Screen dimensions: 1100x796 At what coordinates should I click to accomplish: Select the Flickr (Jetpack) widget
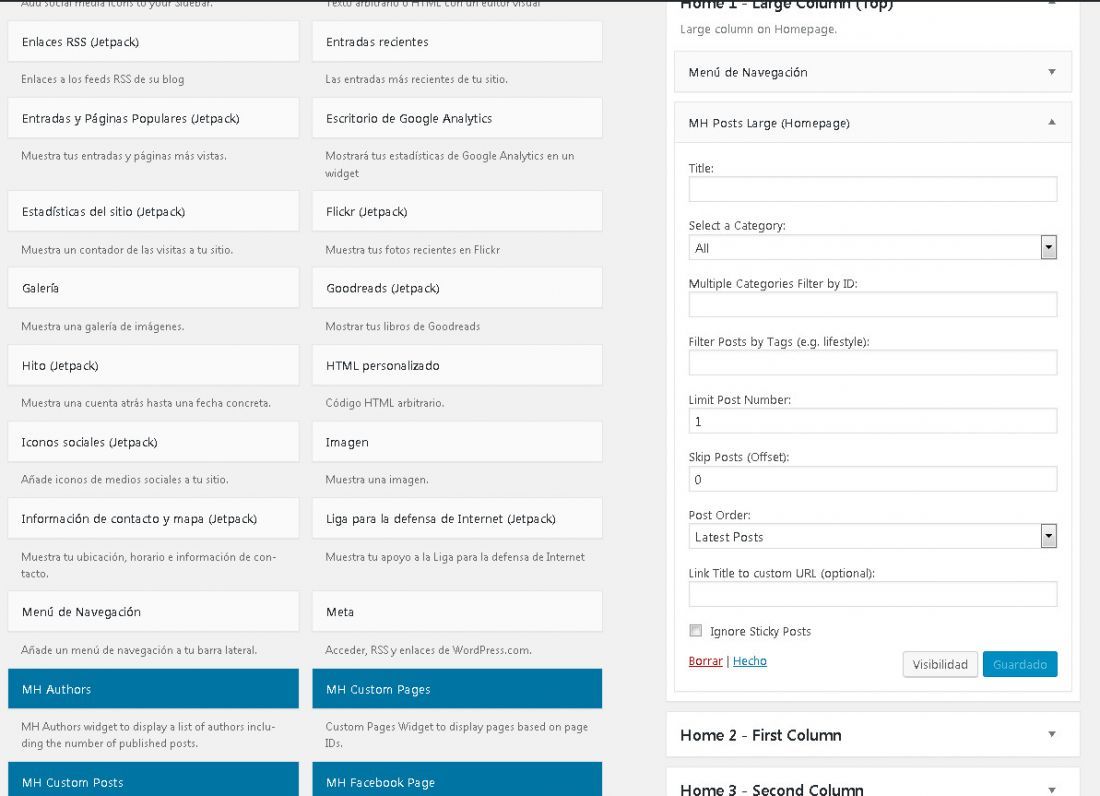tap(457, 211)
